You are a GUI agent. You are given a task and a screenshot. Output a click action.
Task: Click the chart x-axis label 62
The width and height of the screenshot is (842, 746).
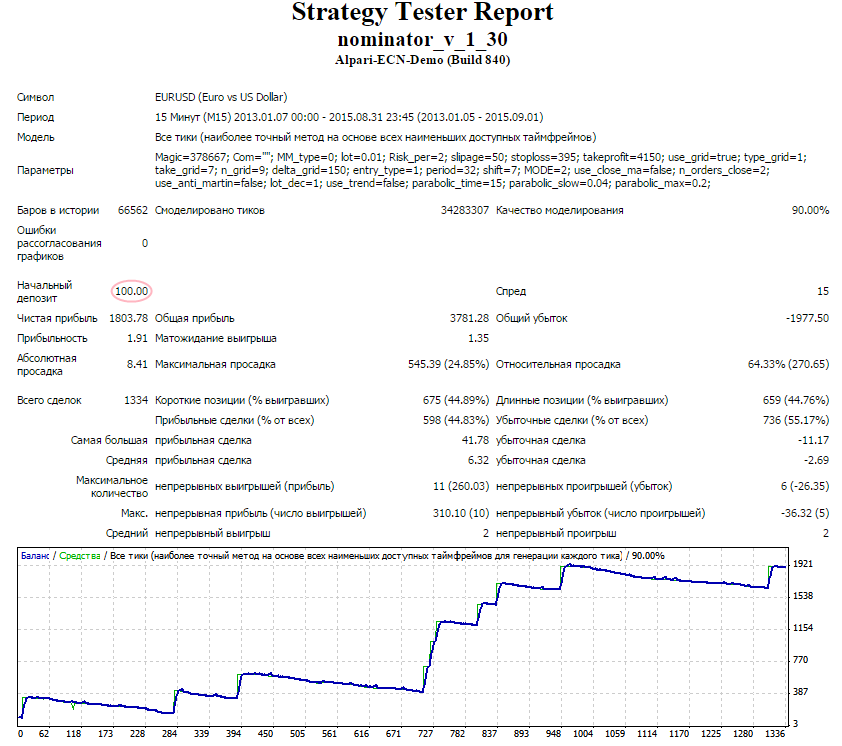(43, 734)
